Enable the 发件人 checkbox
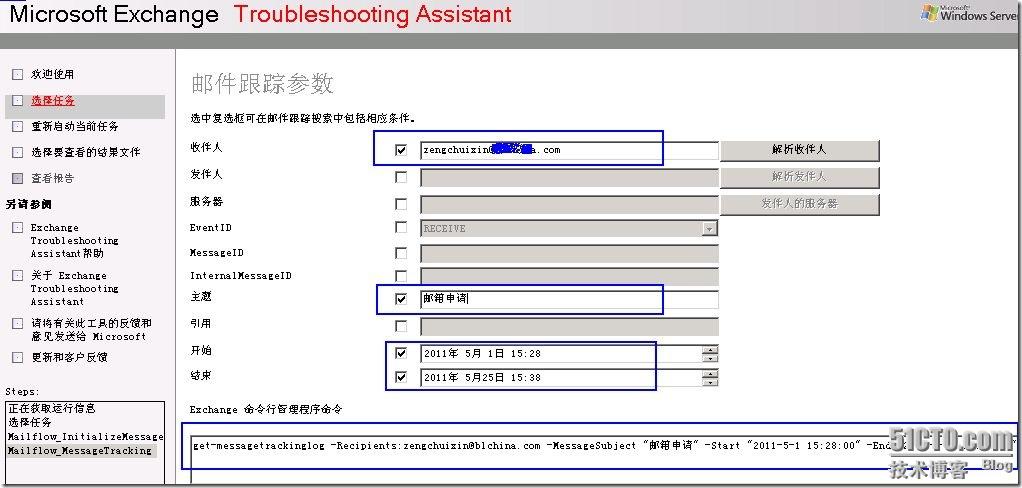Viewport: 1022px width, 488px height. pos(401,177)
